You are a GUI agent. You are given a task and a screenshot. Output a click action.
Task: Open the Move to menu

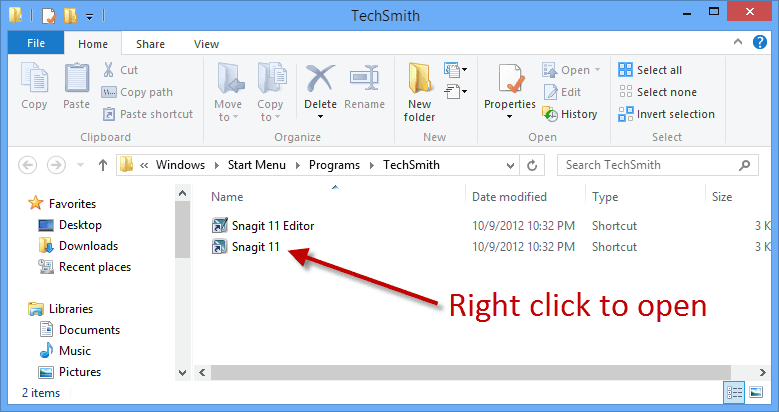(x=228, y=92)
